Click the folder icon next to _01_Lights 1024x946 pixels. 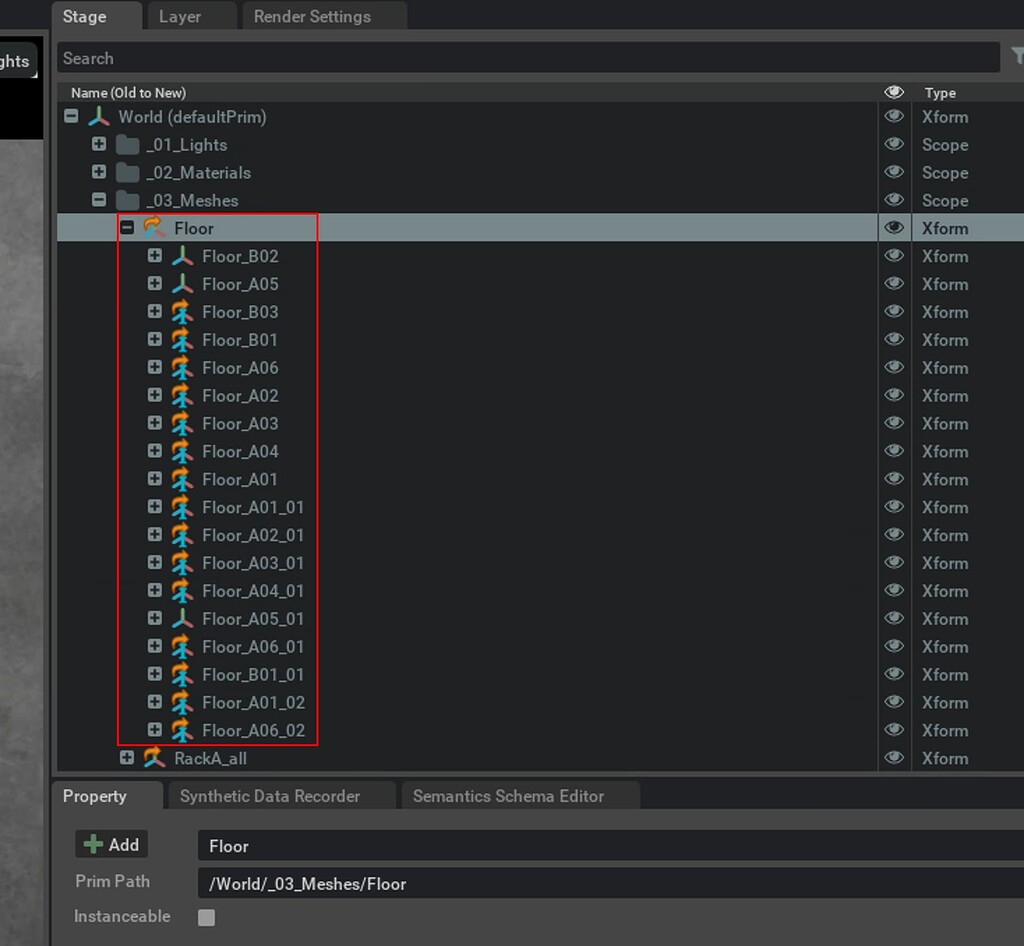128,144
